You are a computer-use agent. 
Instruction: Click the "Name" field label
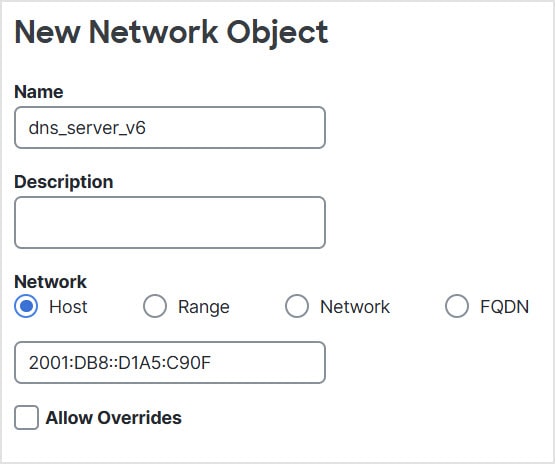[x=39, y=92]
